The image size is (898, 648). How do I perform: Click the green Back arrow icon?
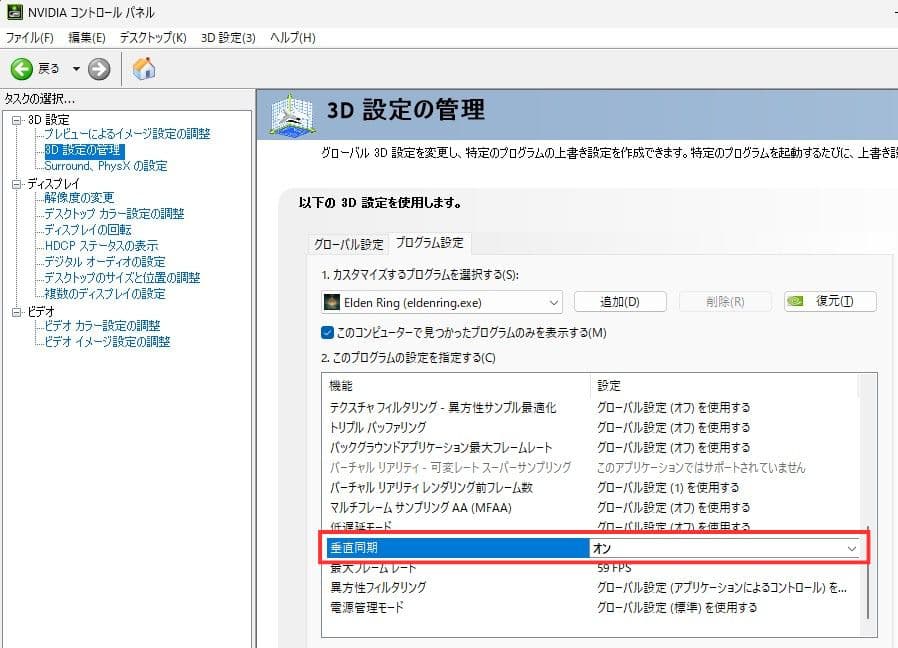22,69
